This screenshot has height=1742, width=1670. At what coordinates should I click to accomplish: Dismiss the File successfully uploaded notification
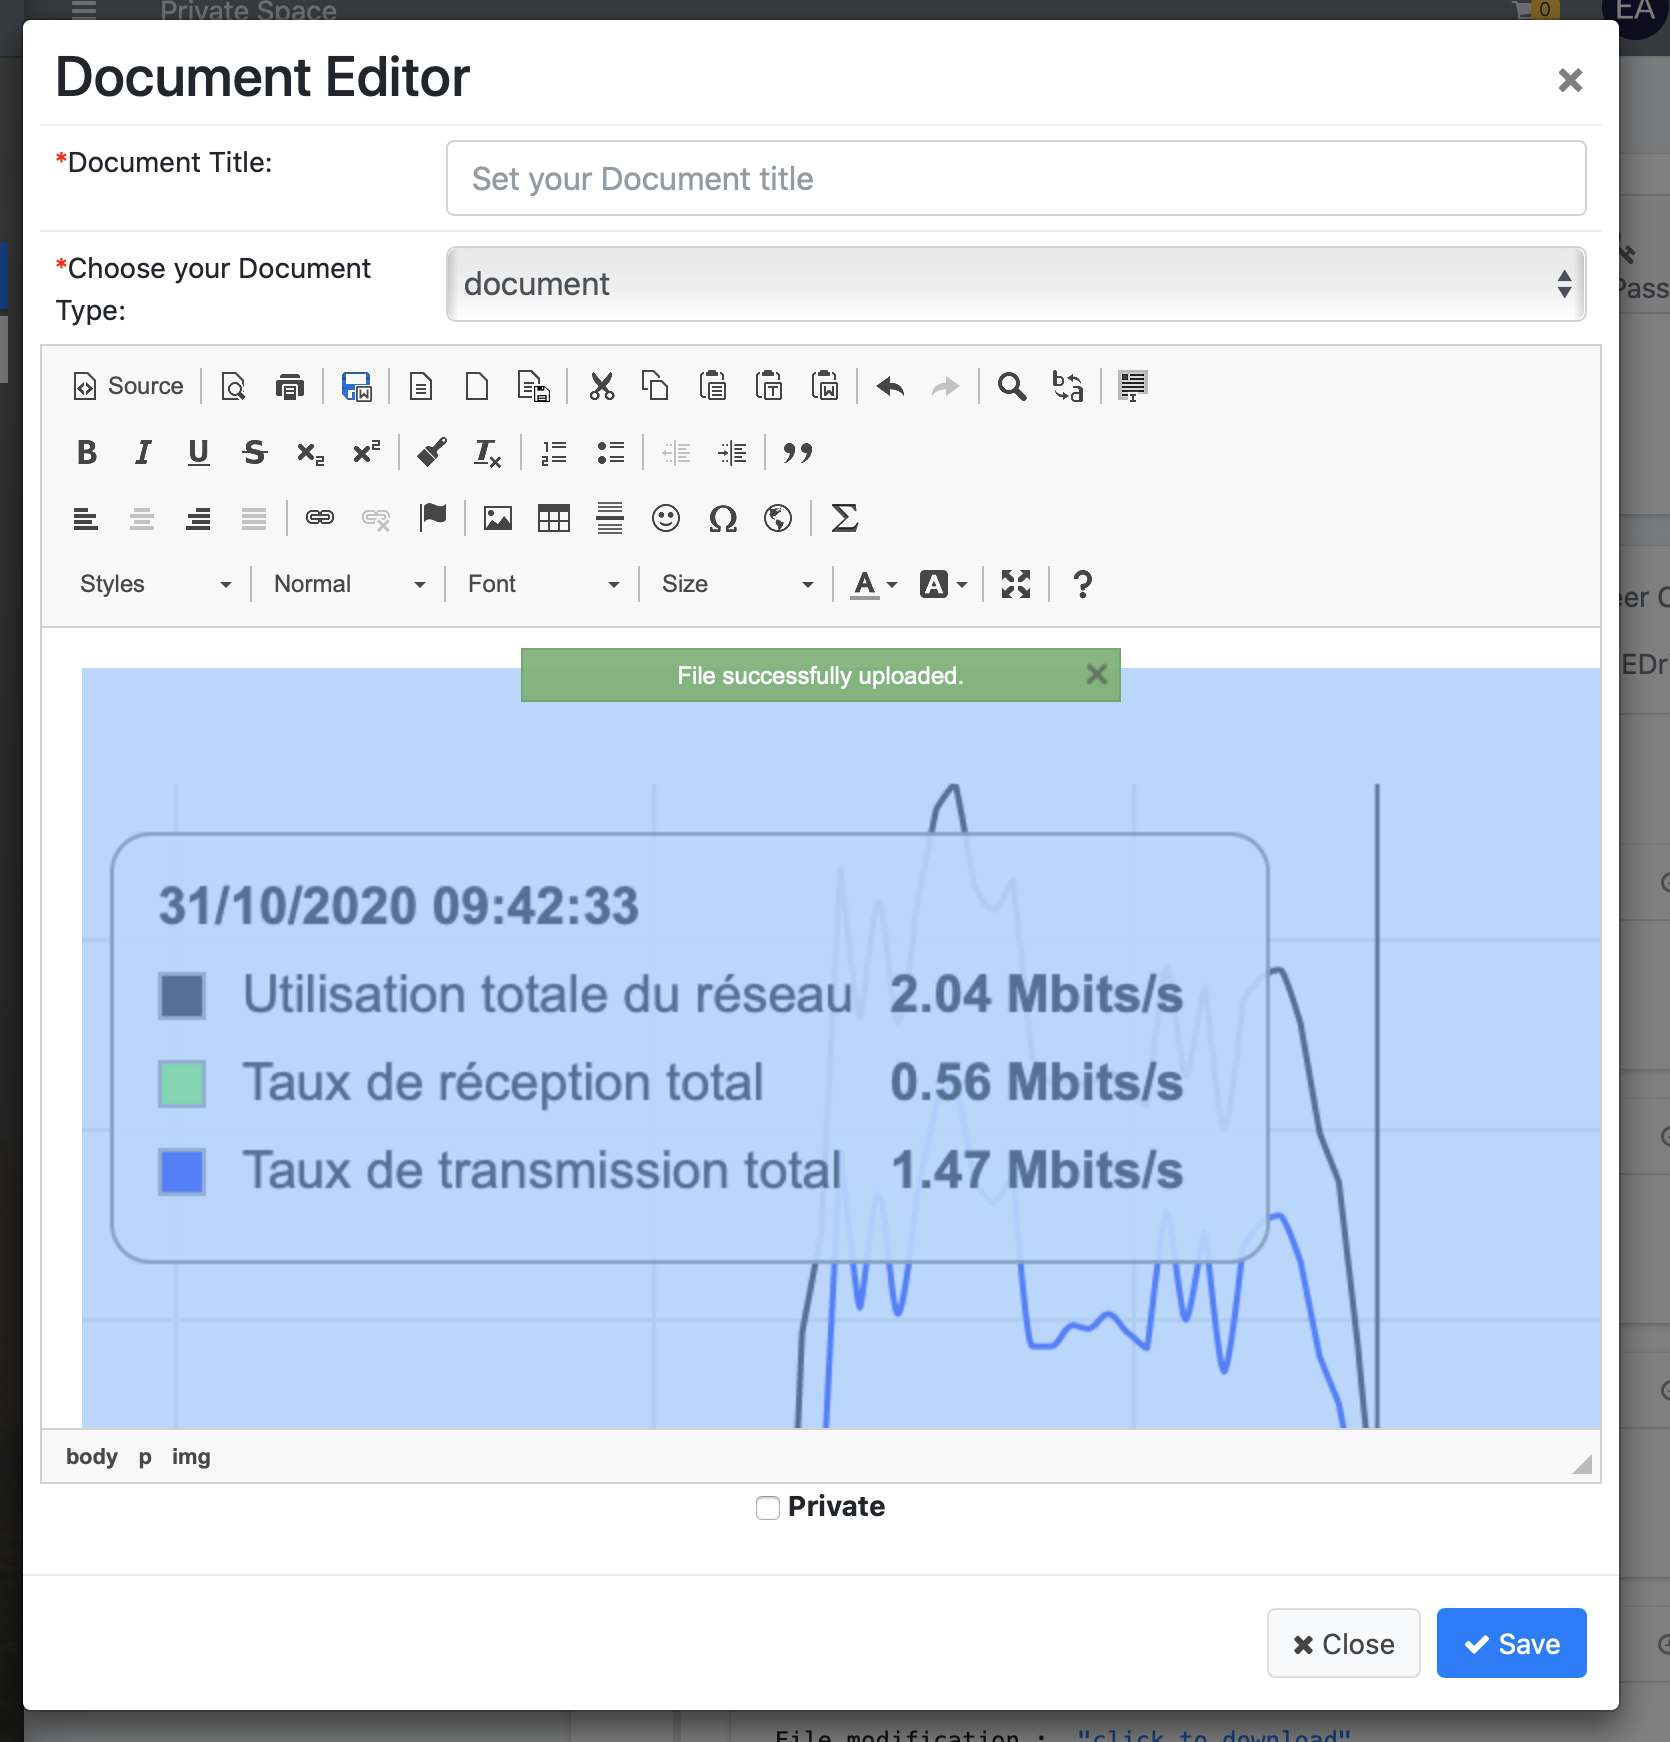1097,675
